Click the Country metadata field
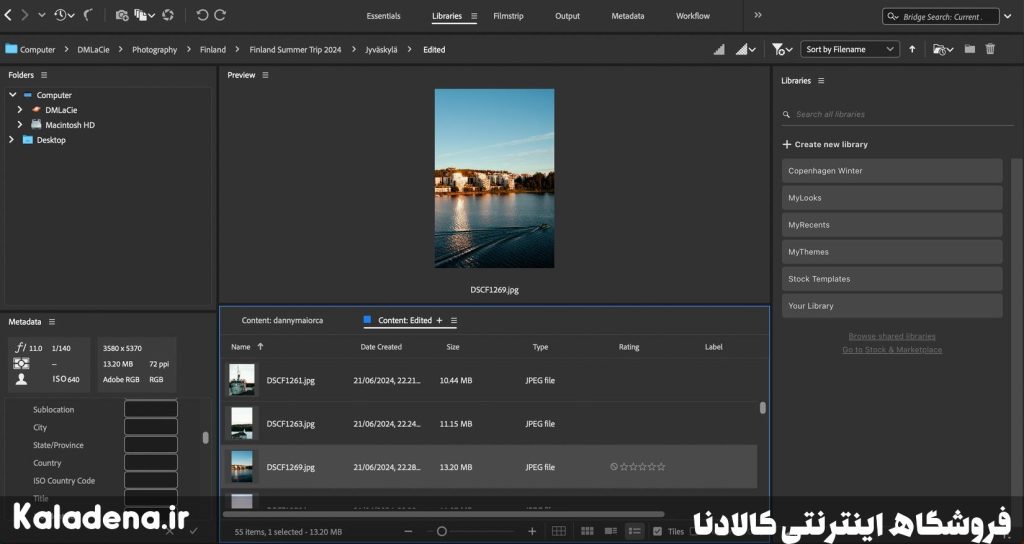This screenshot has width=1024, height=544. (x=151, y=463)
